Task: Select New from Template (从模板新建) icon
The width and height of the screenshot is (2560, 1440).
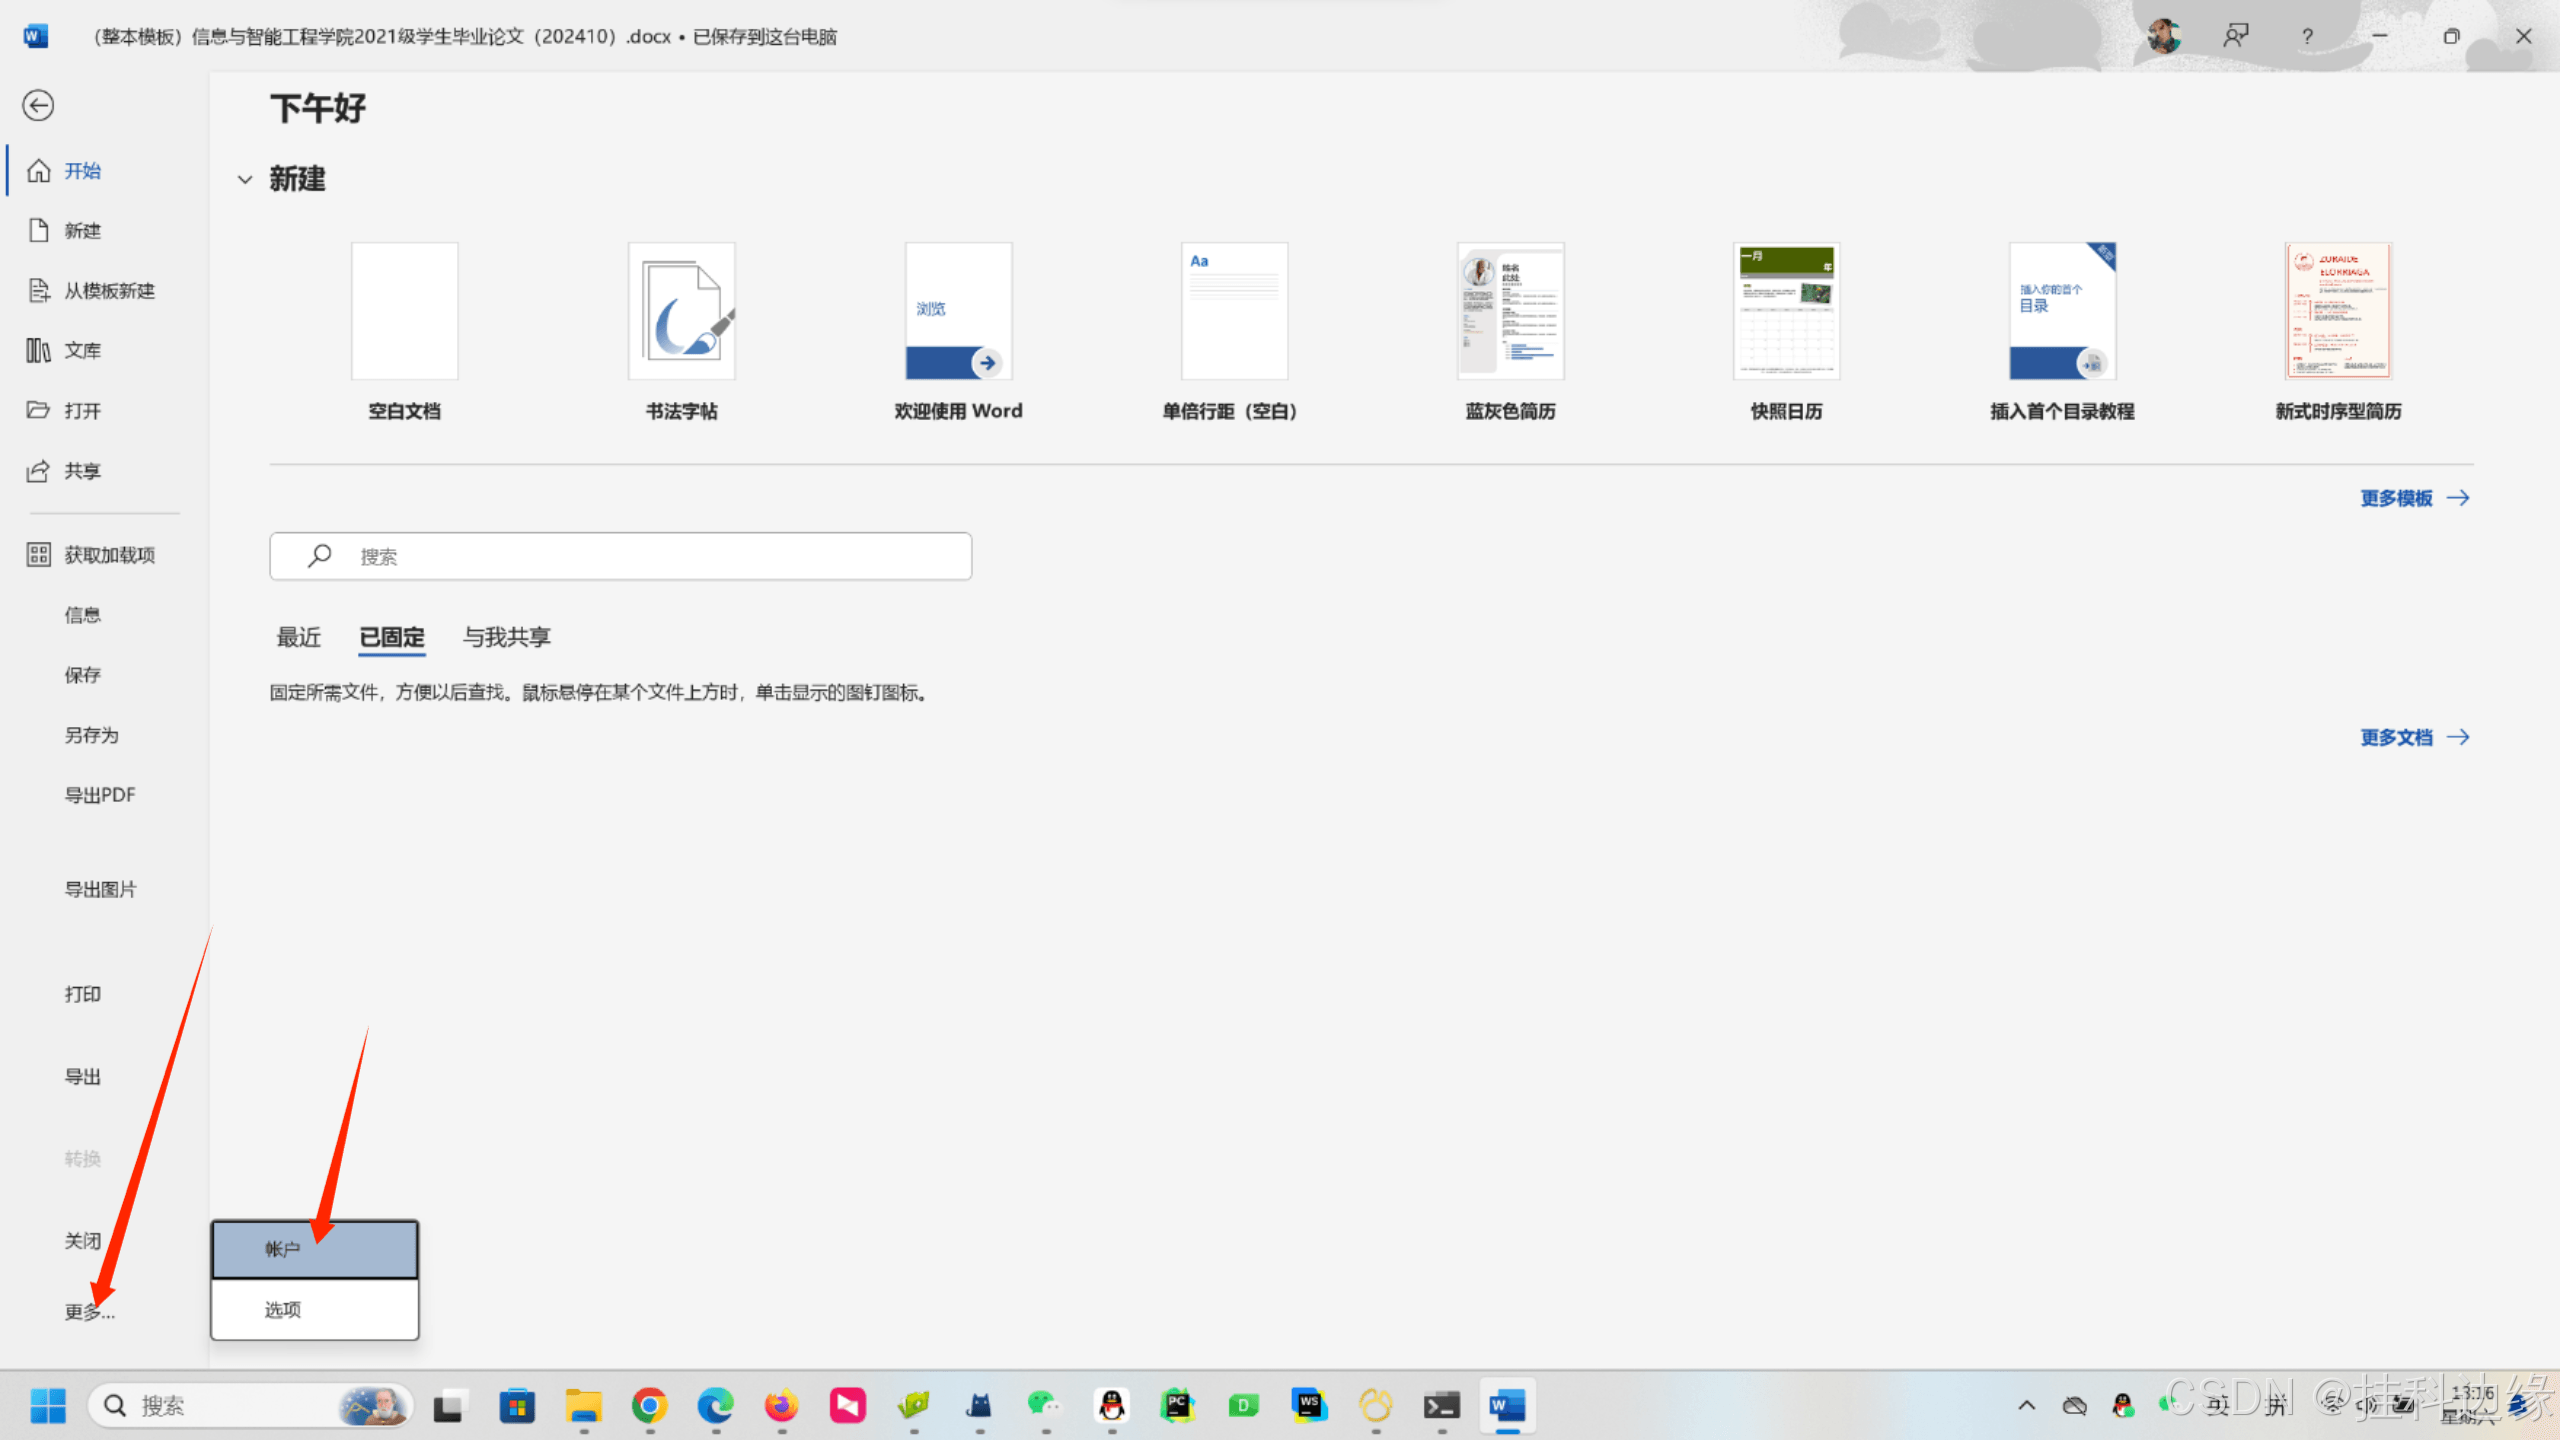Action: tap(39, 291)
